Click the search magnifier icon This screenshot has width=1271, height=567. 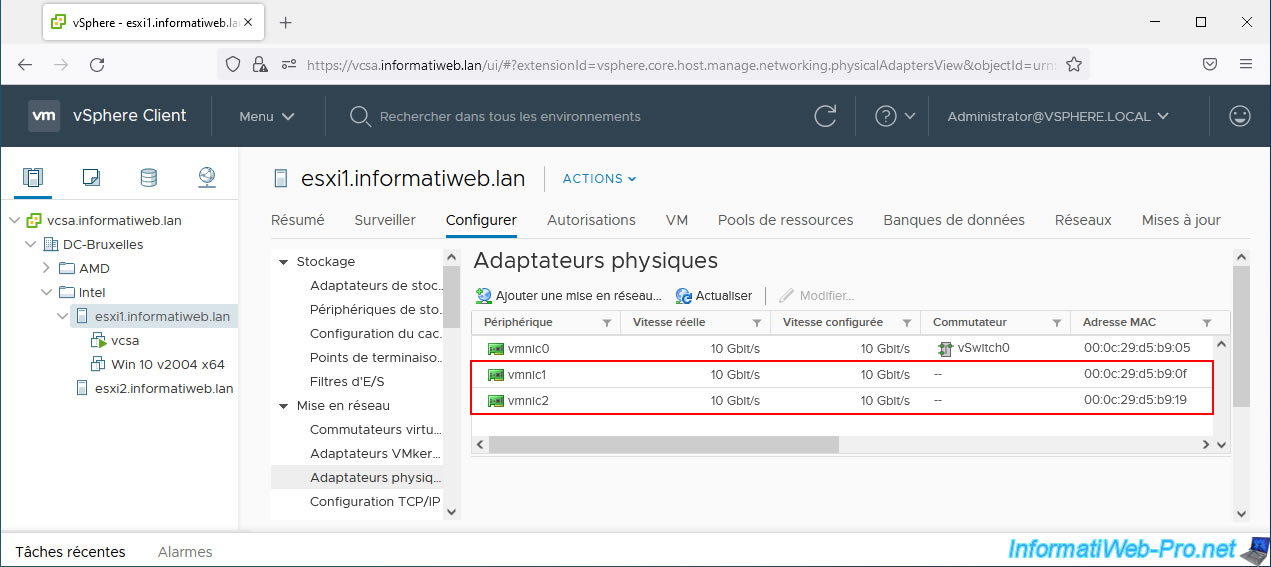[x=360, y=116]
